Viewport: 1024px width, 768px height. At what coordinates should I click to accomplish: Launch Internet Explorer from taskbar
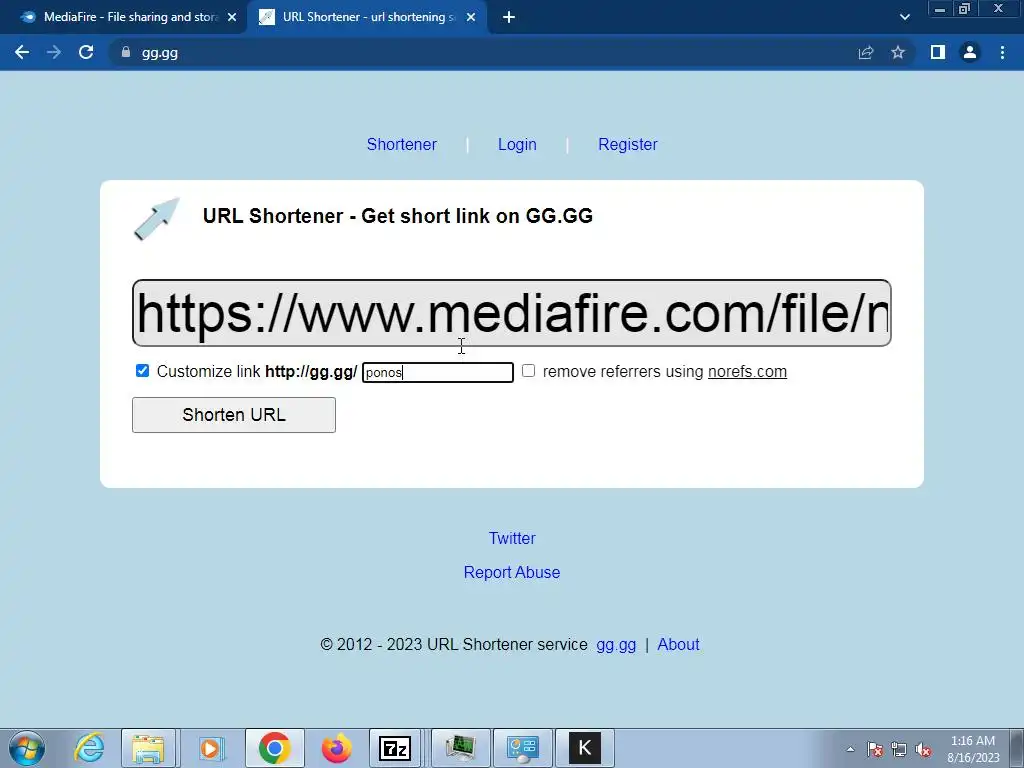pos(89,748)
